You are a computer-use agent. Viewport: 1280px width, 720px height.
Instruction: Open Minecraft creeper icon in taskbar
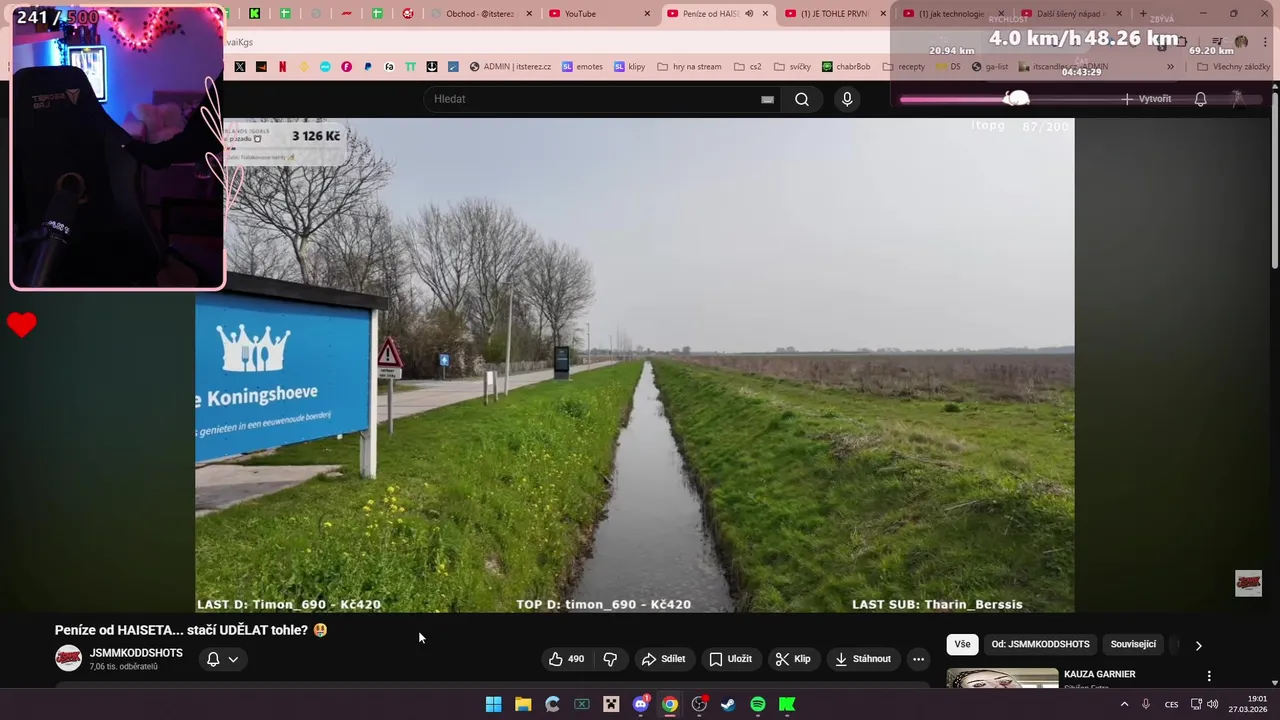[x=611, y=704]
